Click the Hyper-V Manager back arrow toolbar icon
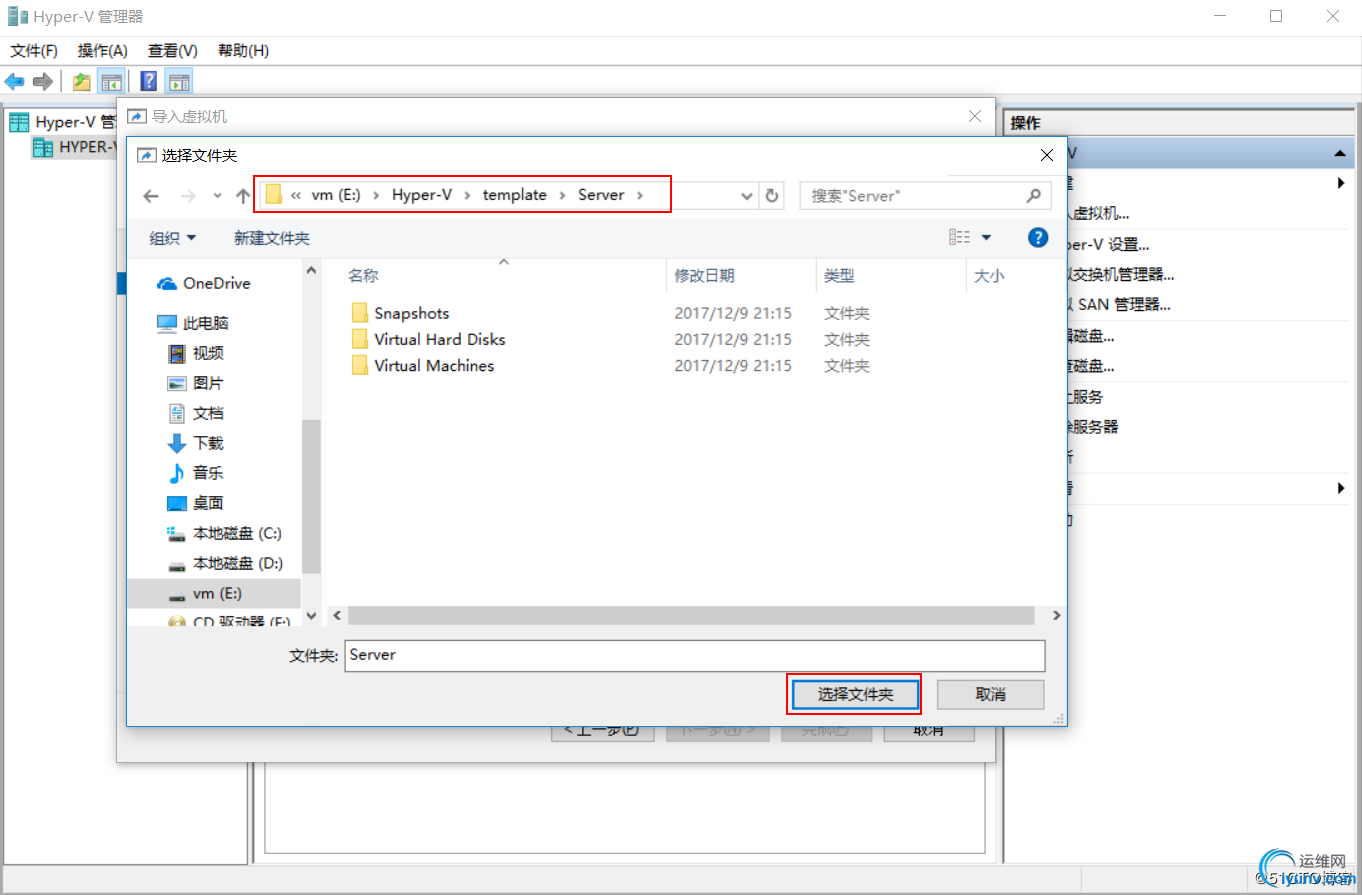1362x895 pixels. pyautogui.click(x=15, y=82)
